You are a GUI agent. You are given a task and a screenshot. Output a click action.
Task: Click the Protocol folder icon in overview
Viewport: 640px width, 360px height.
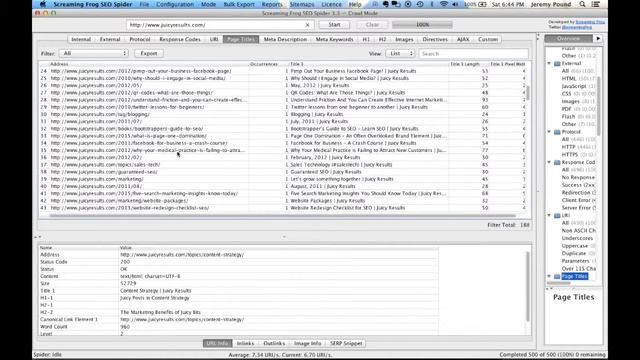tap(557, 132)
